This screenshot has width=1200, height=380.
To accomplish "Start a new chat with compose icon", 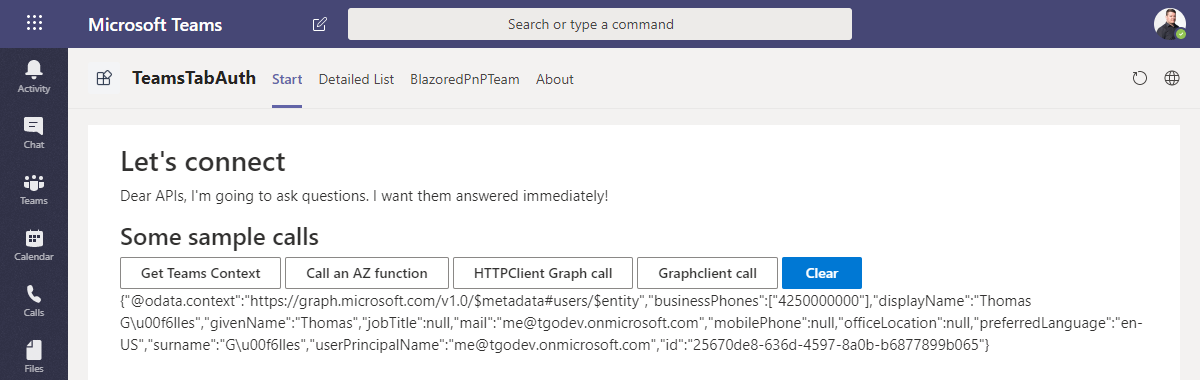I will coord(319,24).
